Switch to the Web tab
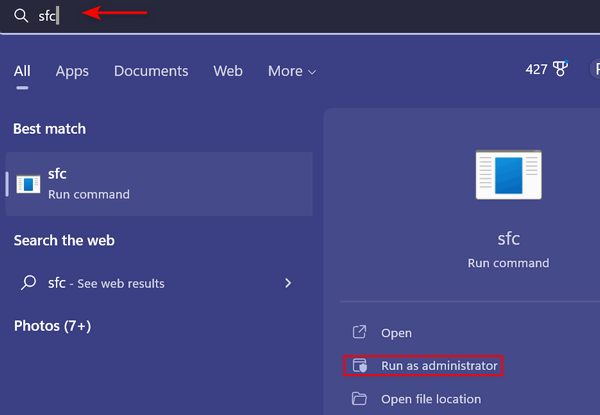600x415 pixels. tap(228, 71)
